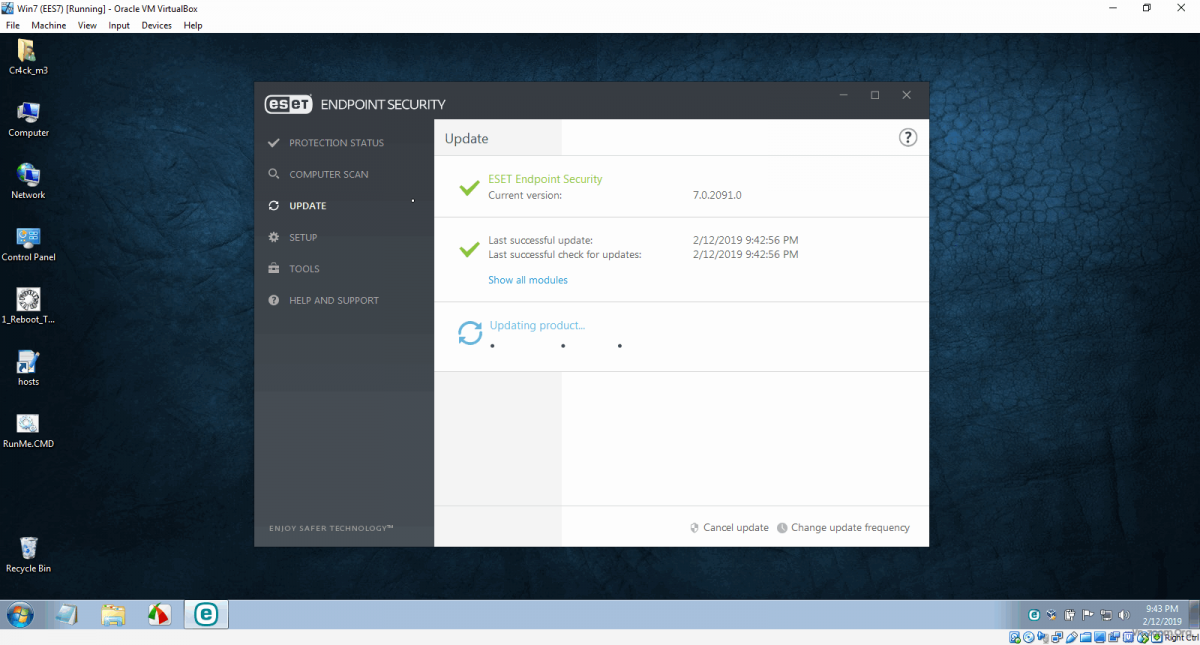Open Tools section in sidebar
1200x645 pixels.
[304, 269]
